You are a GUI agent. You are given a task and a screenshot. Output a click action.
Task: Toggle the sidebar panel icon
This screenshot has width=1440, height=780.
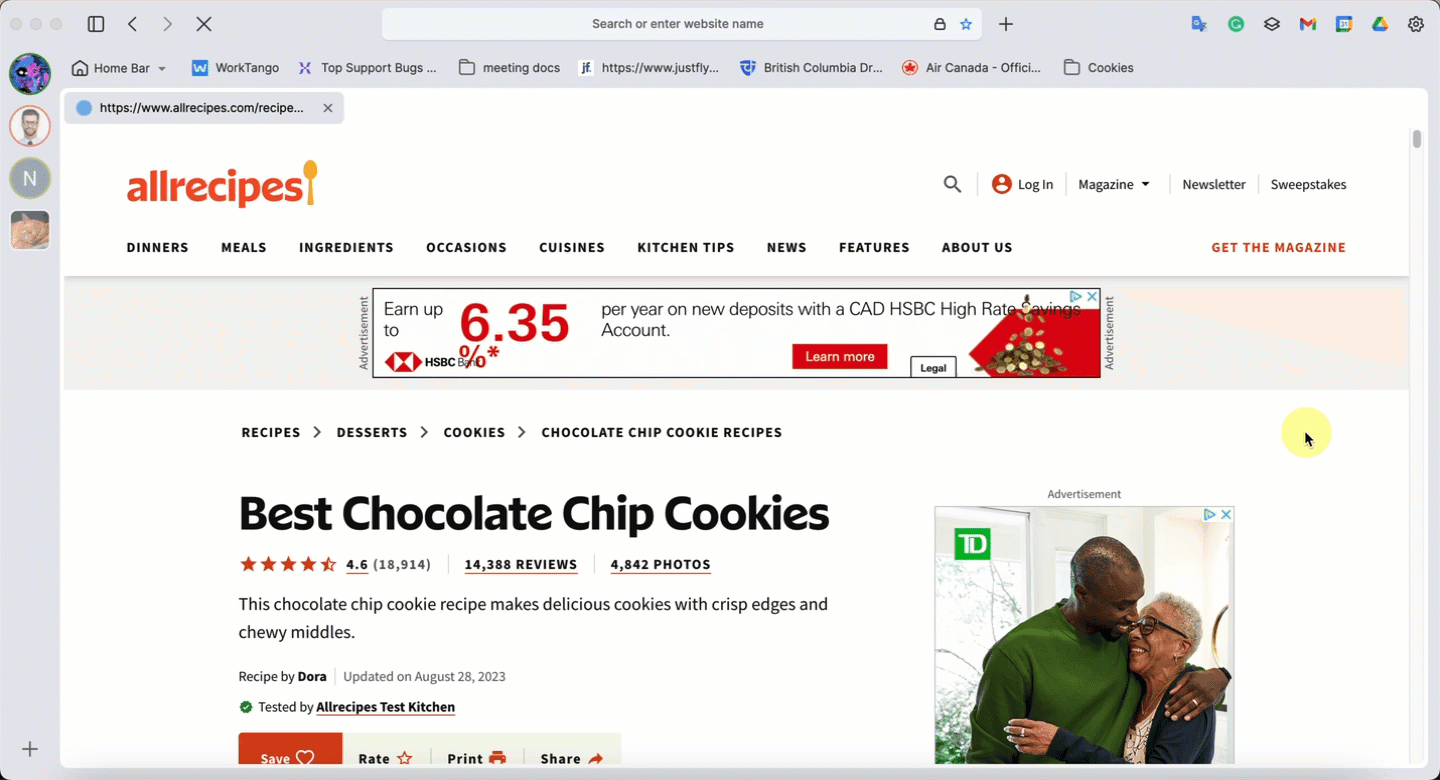96,24
